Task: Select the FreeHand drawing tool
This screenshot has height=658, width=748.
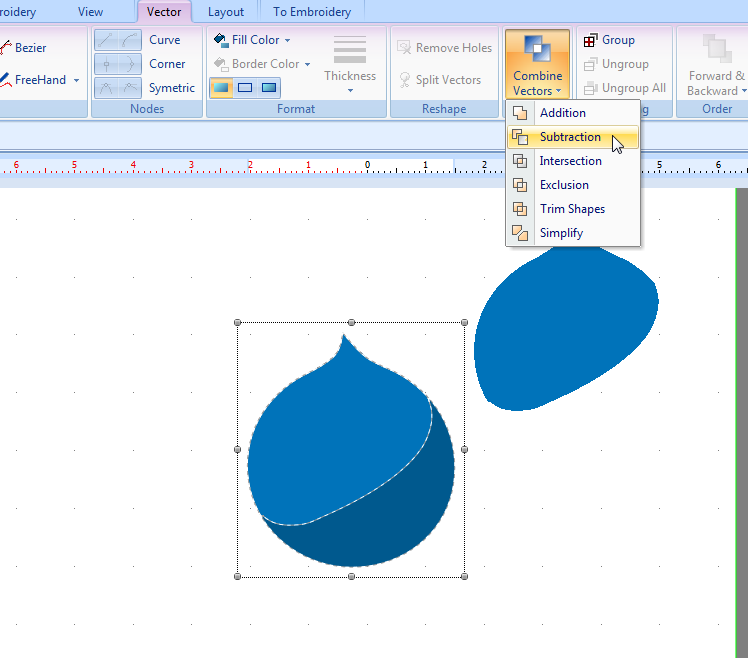Action: (39, 80)
